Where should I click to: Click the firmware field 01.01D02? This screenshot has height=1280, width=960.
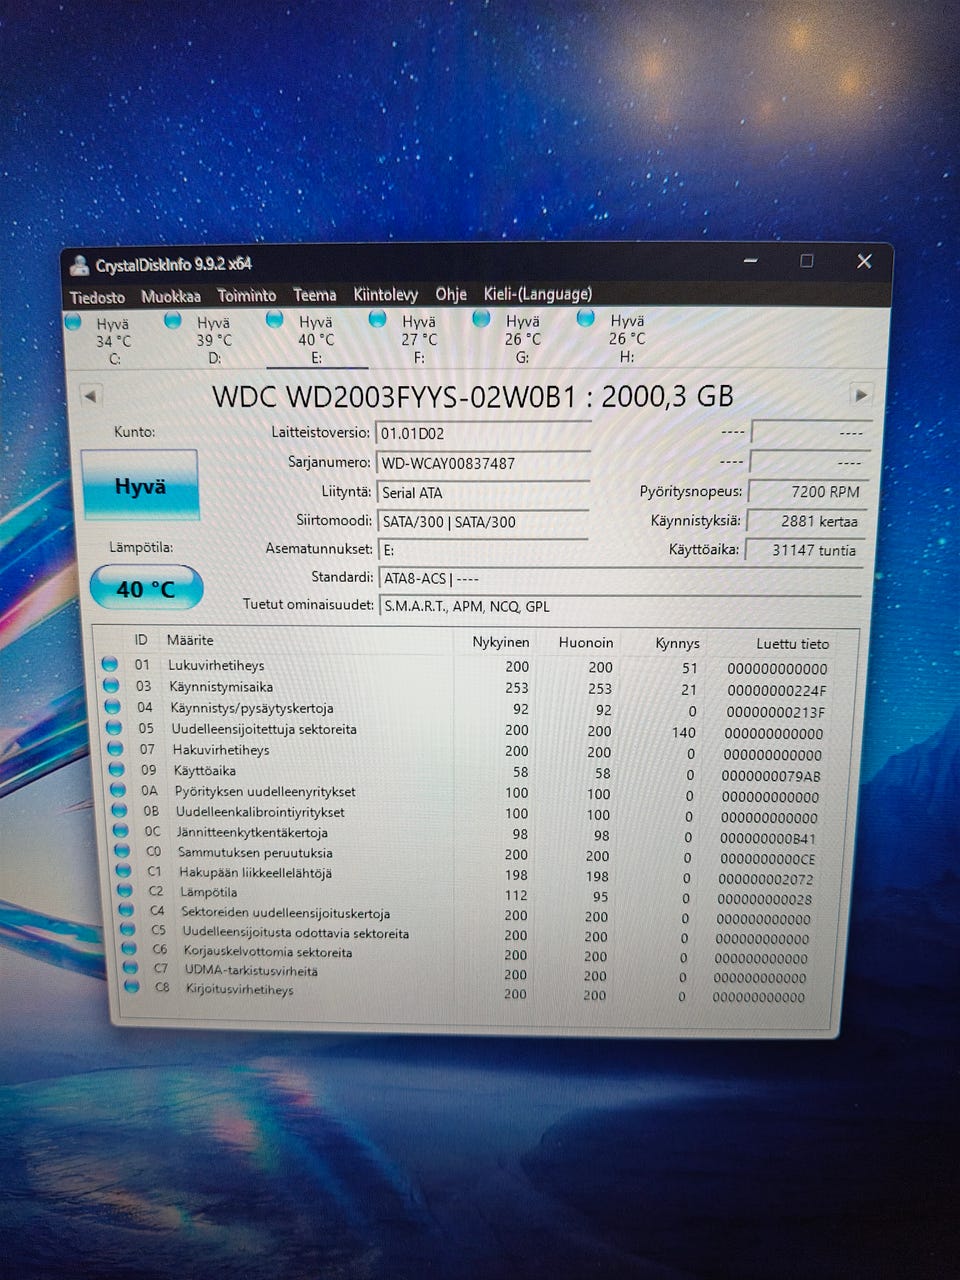(x=484, y=433)
